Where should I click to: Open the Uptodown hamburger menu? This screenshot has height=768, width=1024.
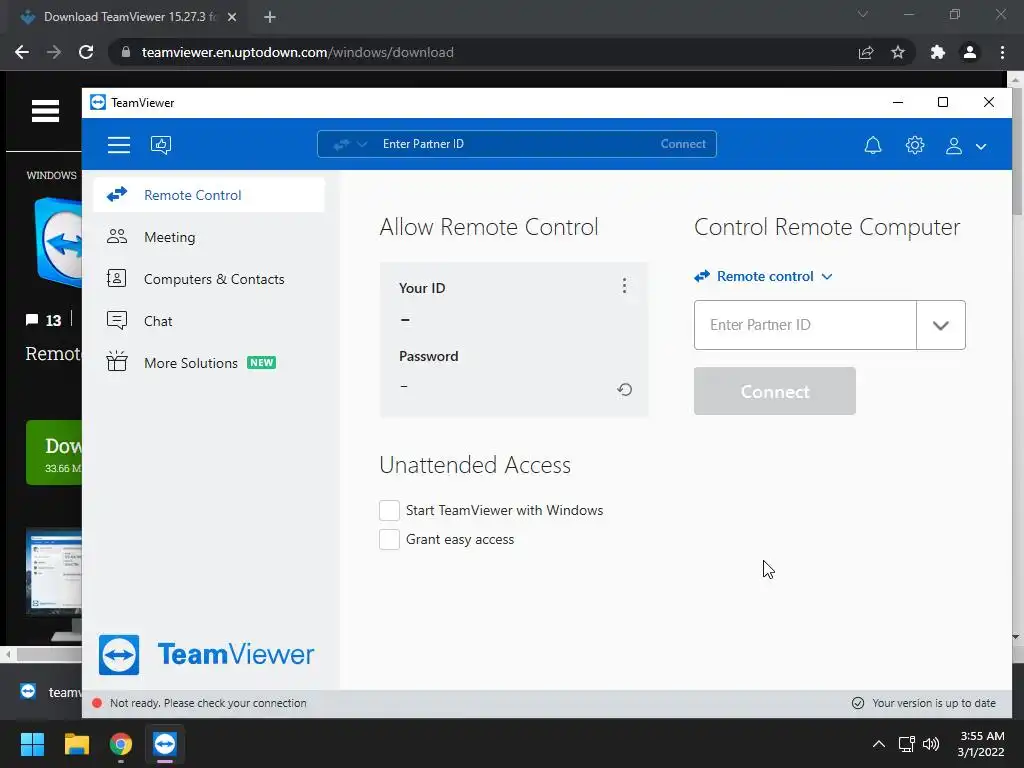[45, 111]
